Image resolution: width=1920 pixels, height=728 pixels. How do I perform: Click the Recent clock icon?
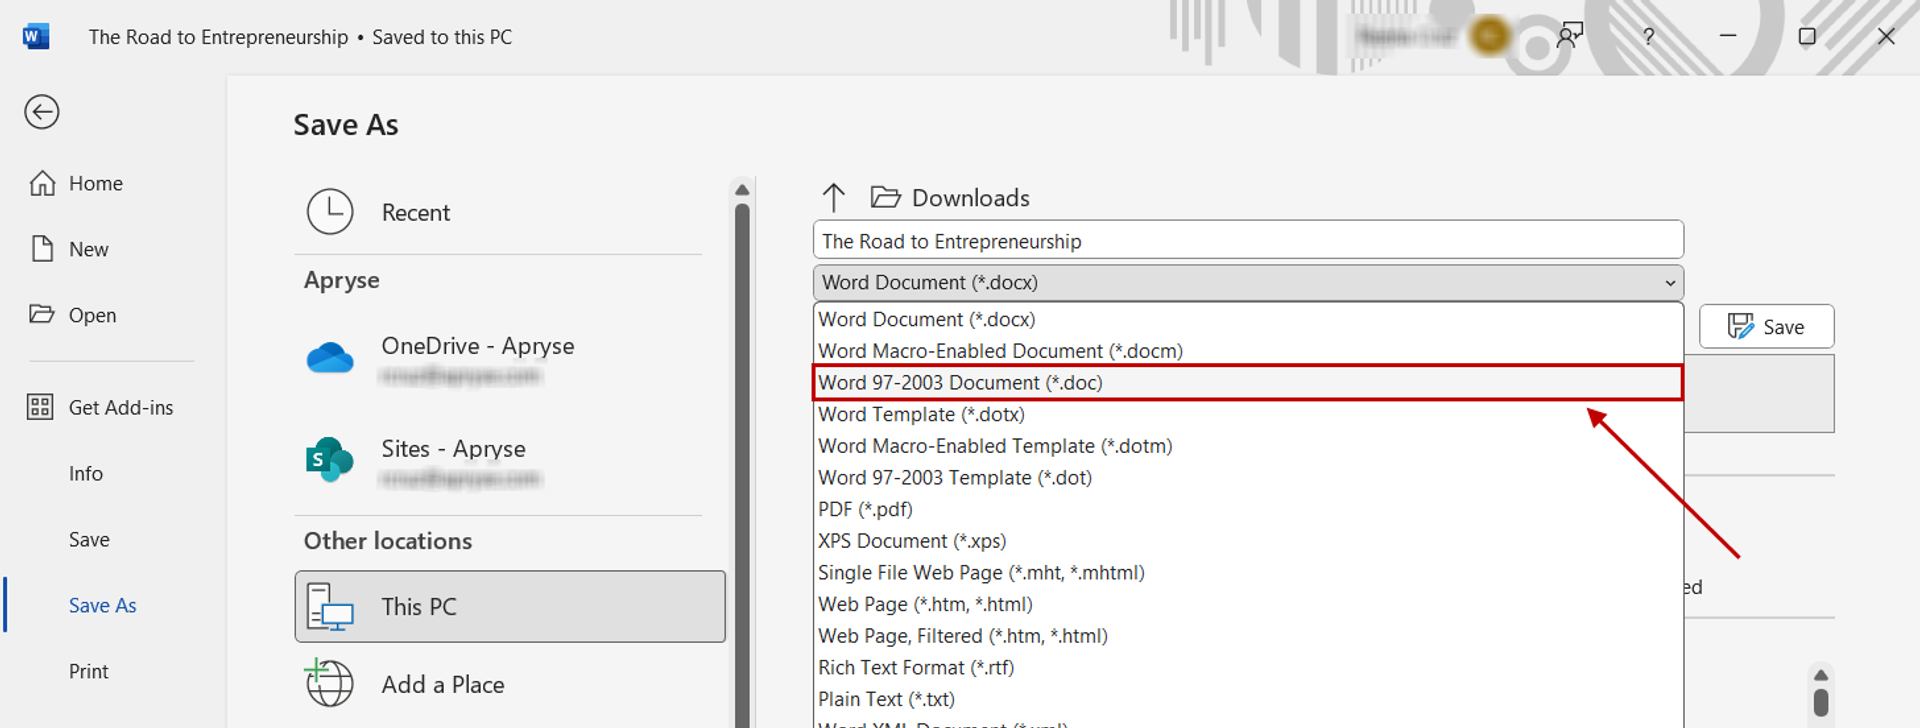[x=330, y=212]
